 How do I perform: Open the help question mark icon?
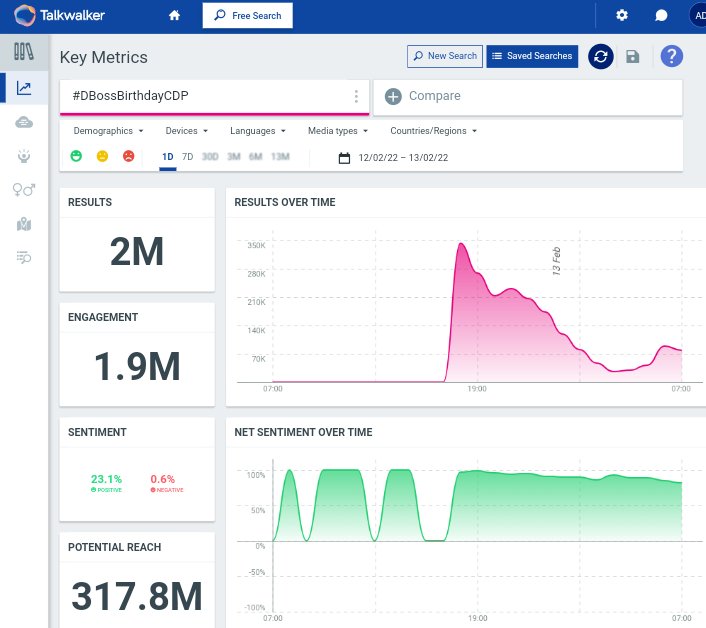click(671, 56)
